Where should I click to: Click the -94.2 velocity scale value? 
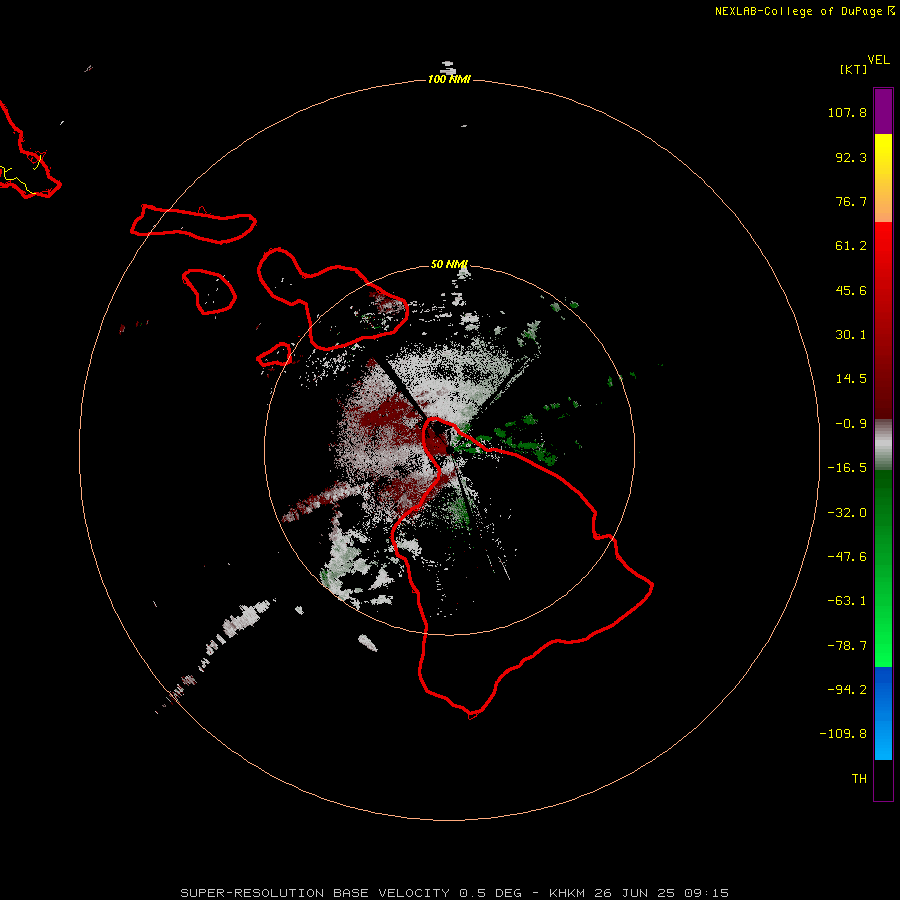847,690
